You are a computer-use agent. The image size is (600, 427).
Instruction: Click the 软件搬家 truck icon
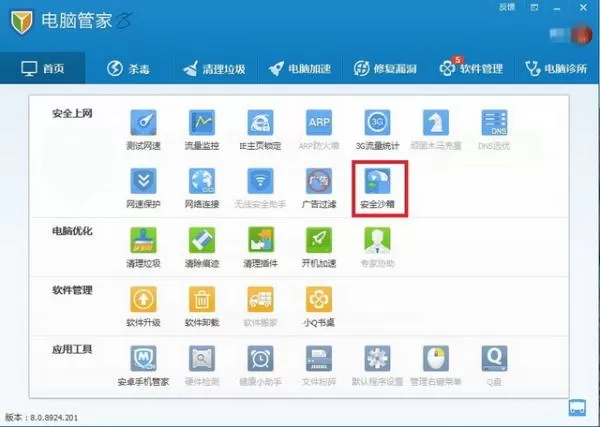261,299
